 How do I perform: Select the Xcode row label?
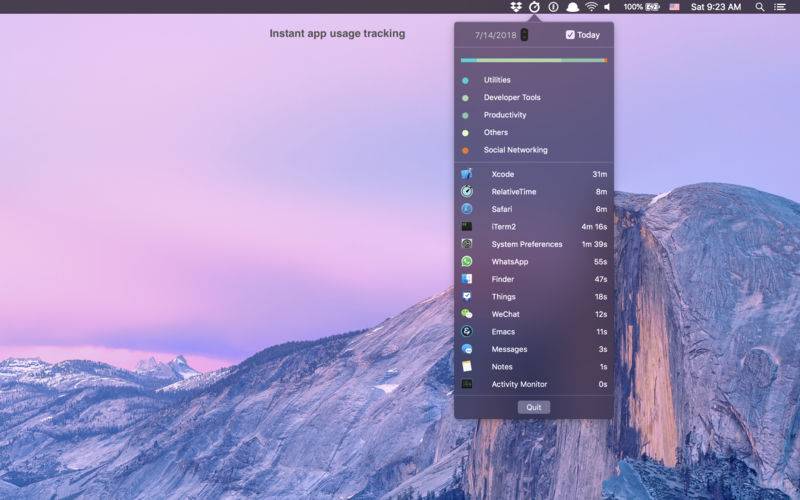[x=503, y=174]
